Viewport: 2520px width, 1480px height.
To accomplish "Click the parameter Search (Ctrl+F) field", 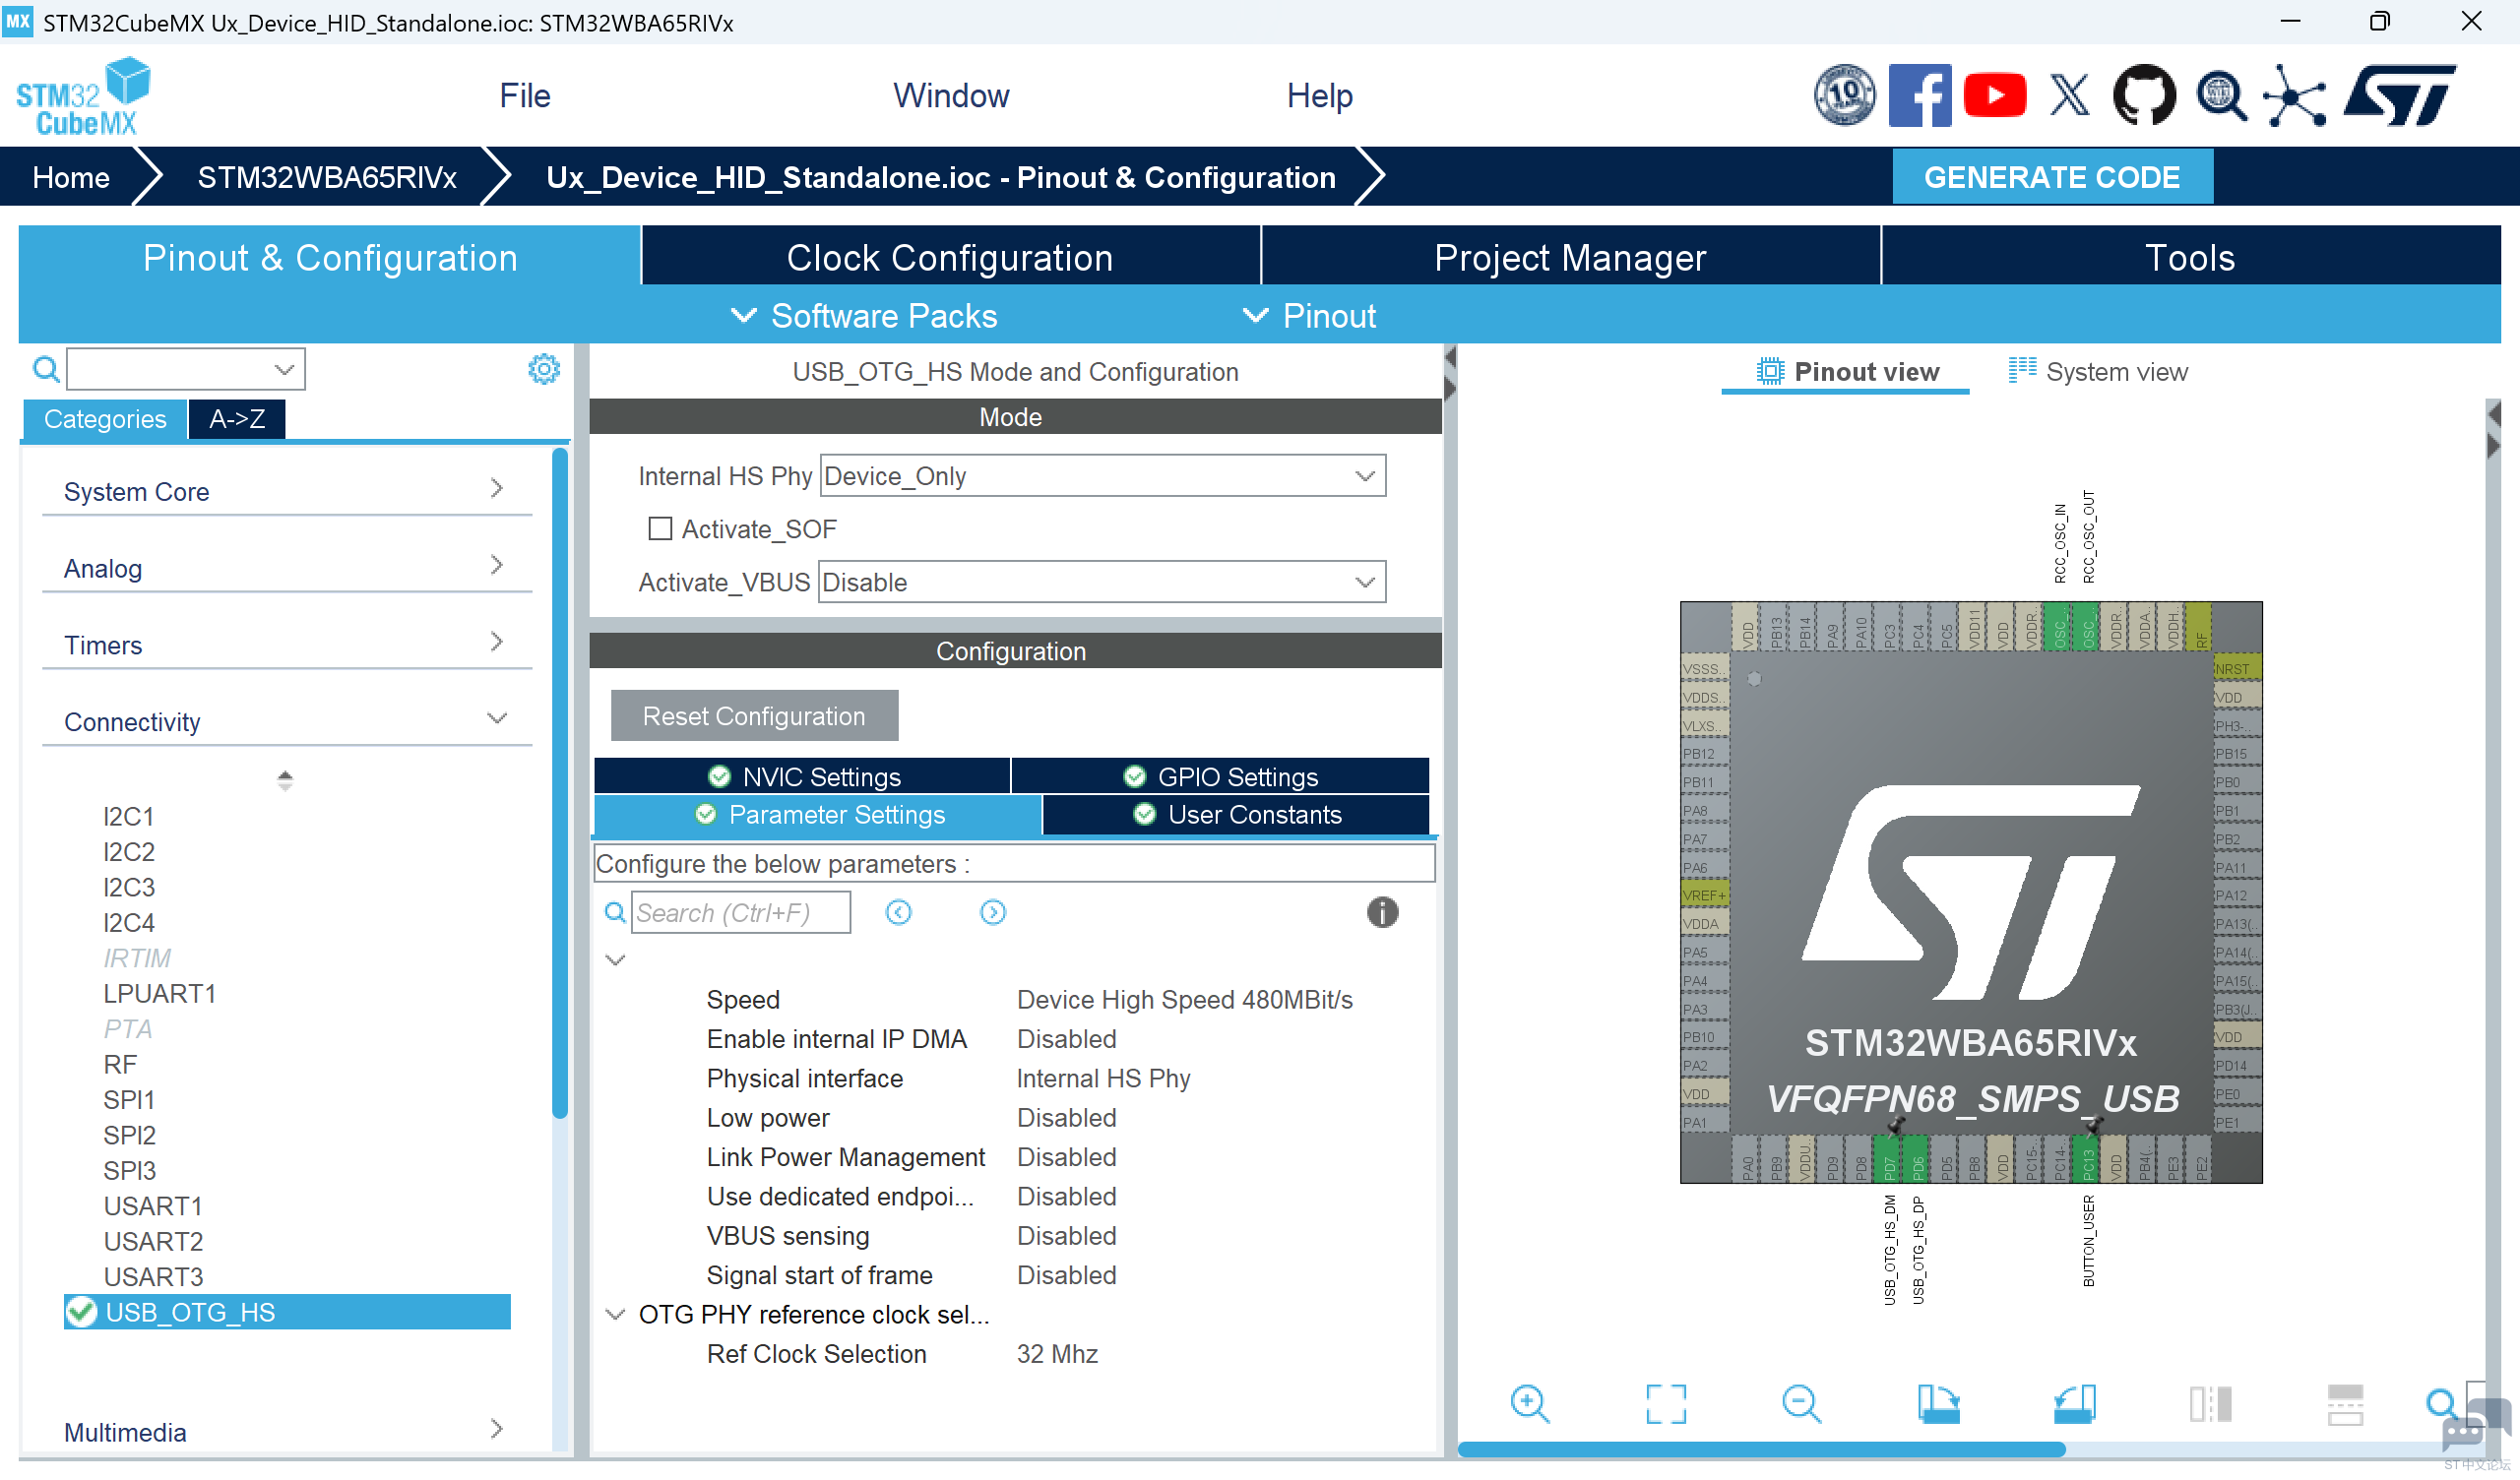I will pos(741,912).
